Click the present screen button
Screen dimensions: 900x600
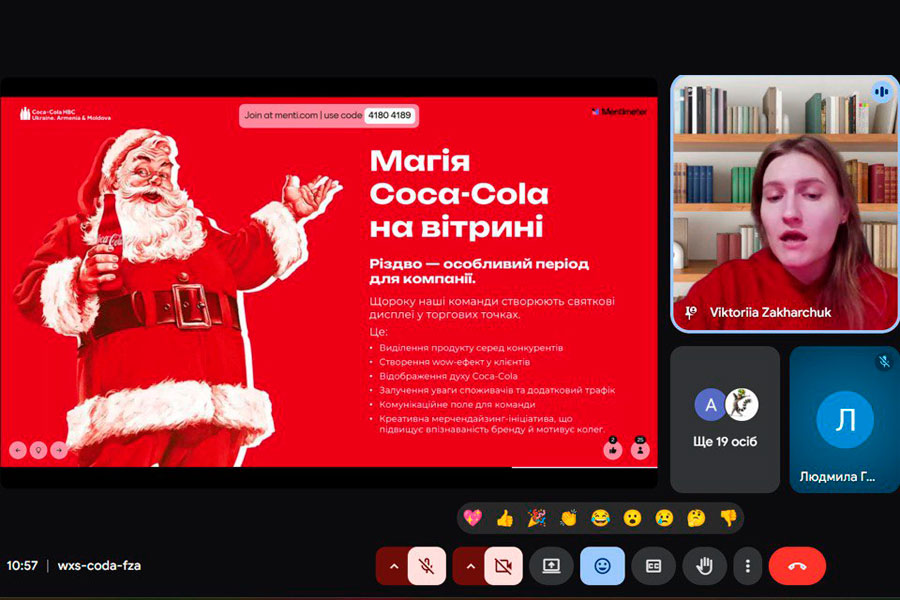[x=551, y=566]
